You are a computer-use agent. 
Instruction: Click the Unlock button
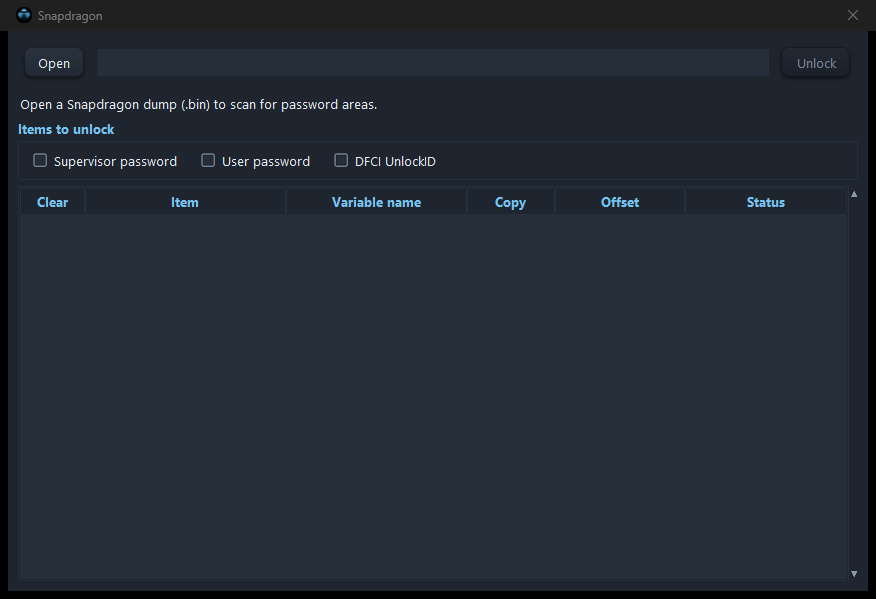[x=816, y=63]
